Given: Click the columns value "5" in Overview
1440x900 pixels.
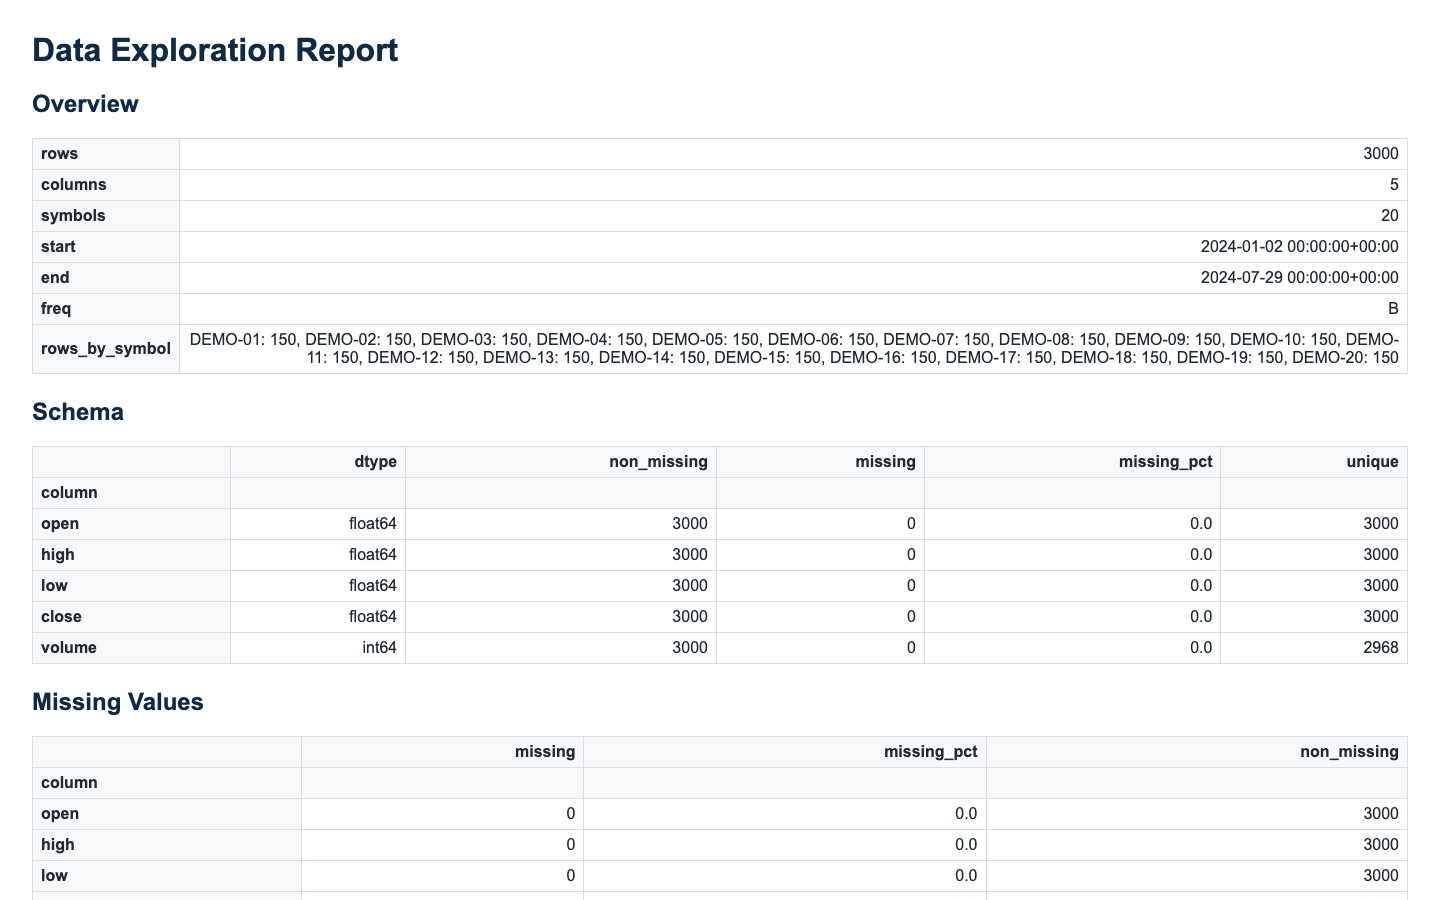Looking at the screenshot, I should point(1394,185).
